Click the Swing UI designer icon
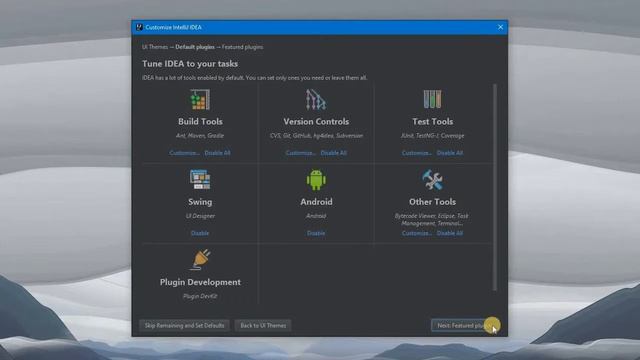The image size is (640, 360). tap(200, 180)
